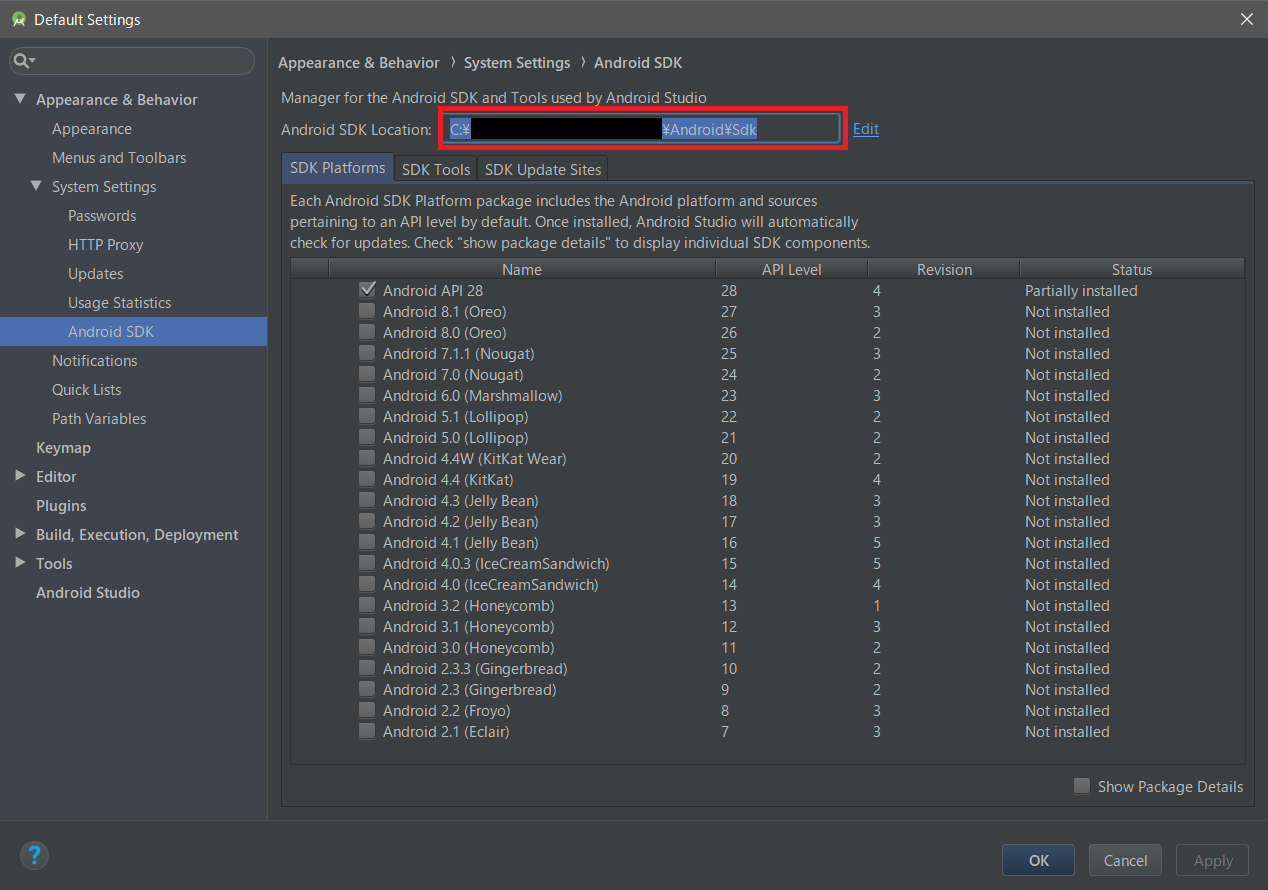Select Android SDK in the settings tree
Viewport: 1268px width, 890px height.
[x=133, y=331]
